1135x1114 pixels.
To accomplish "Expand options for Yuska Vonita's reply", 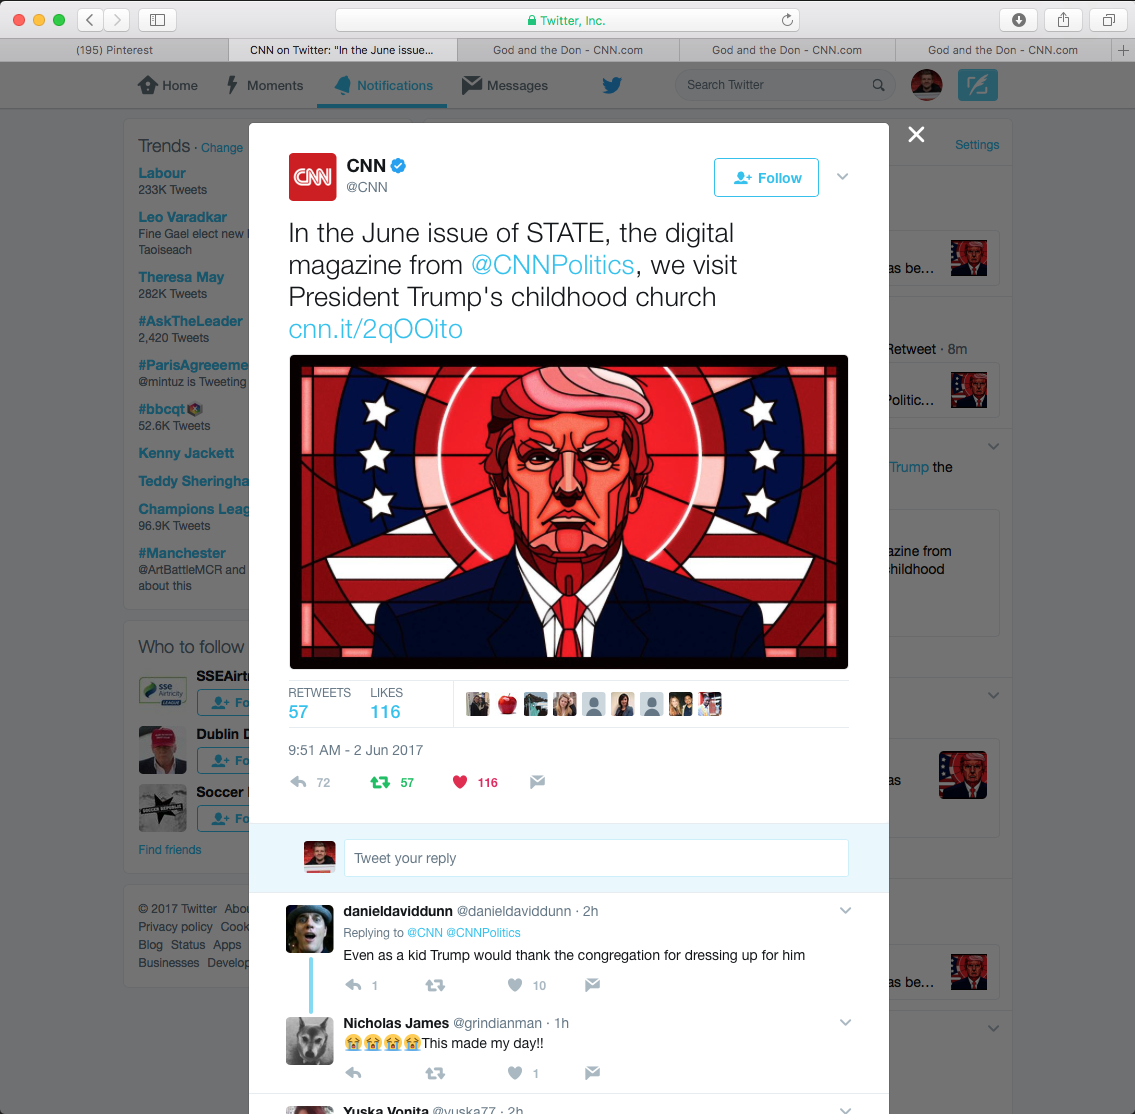I will pos(845,1110).
